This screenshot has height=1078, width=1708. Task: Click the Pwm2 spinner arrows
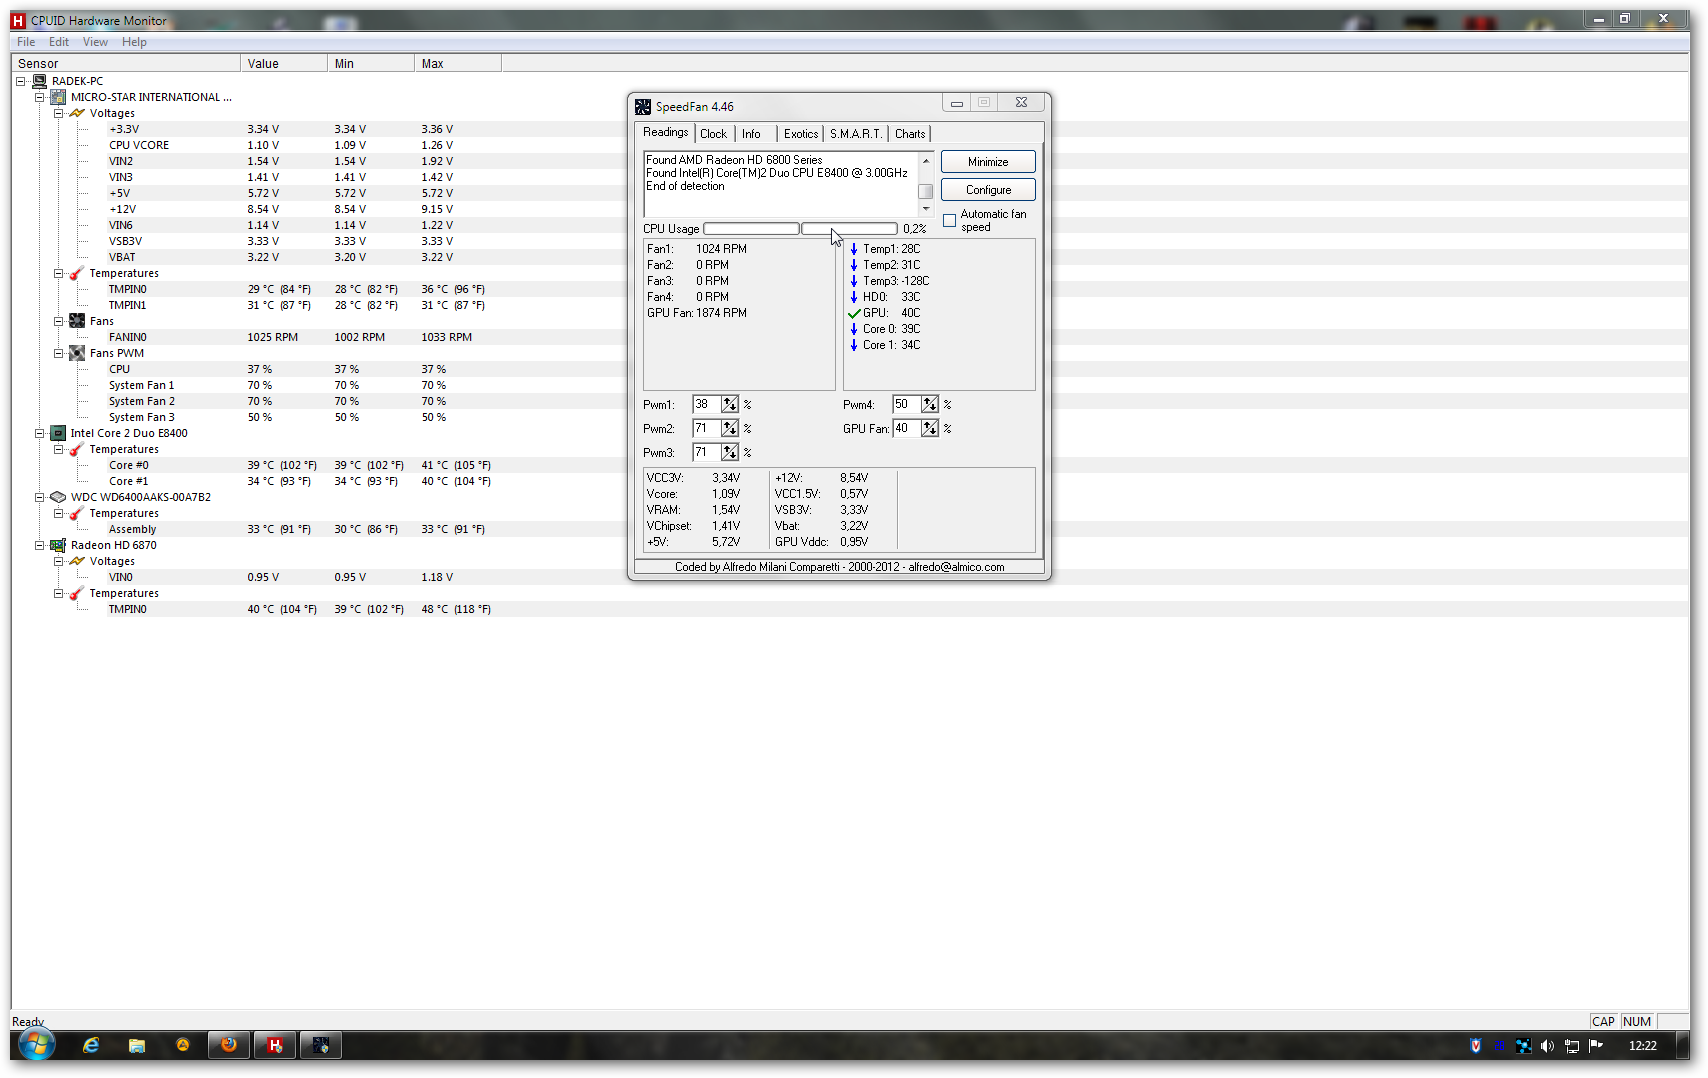point(730,429)
